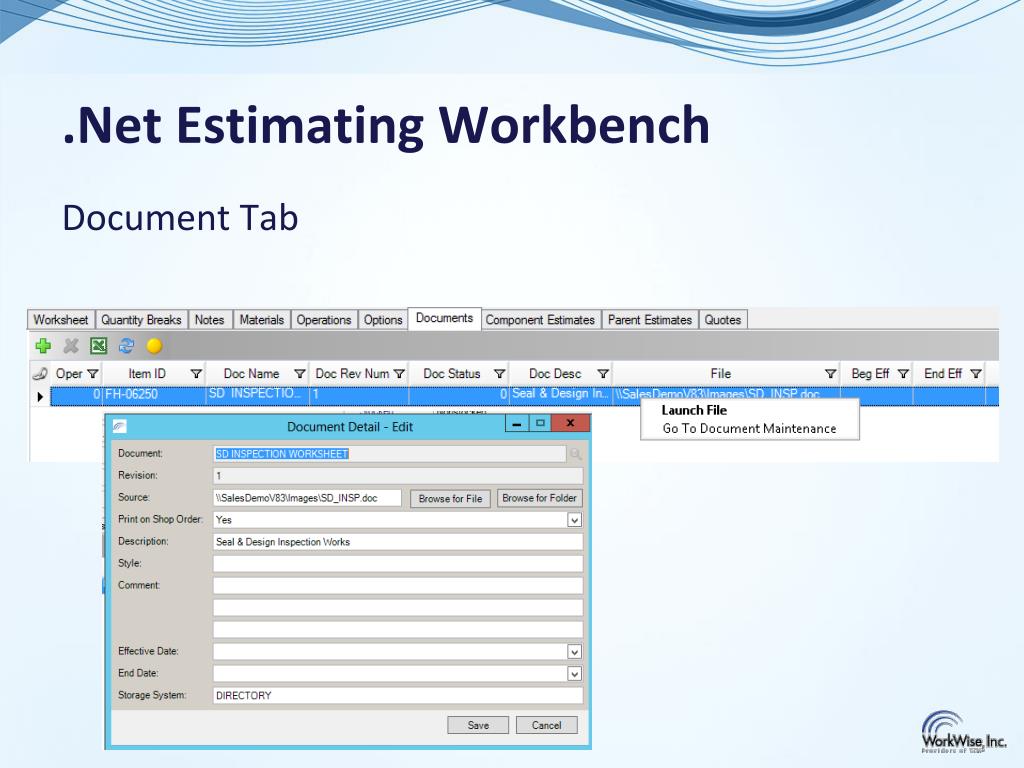Open the Component Estimates tab

coord(540,320)
